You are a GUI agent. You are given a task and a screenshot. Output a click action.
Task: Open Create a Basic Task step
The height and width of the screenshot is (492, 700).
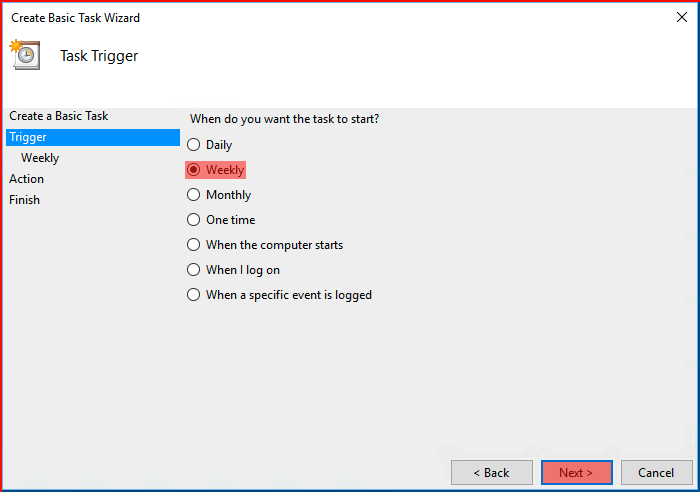pyautogui.click(x=58, y=116)
